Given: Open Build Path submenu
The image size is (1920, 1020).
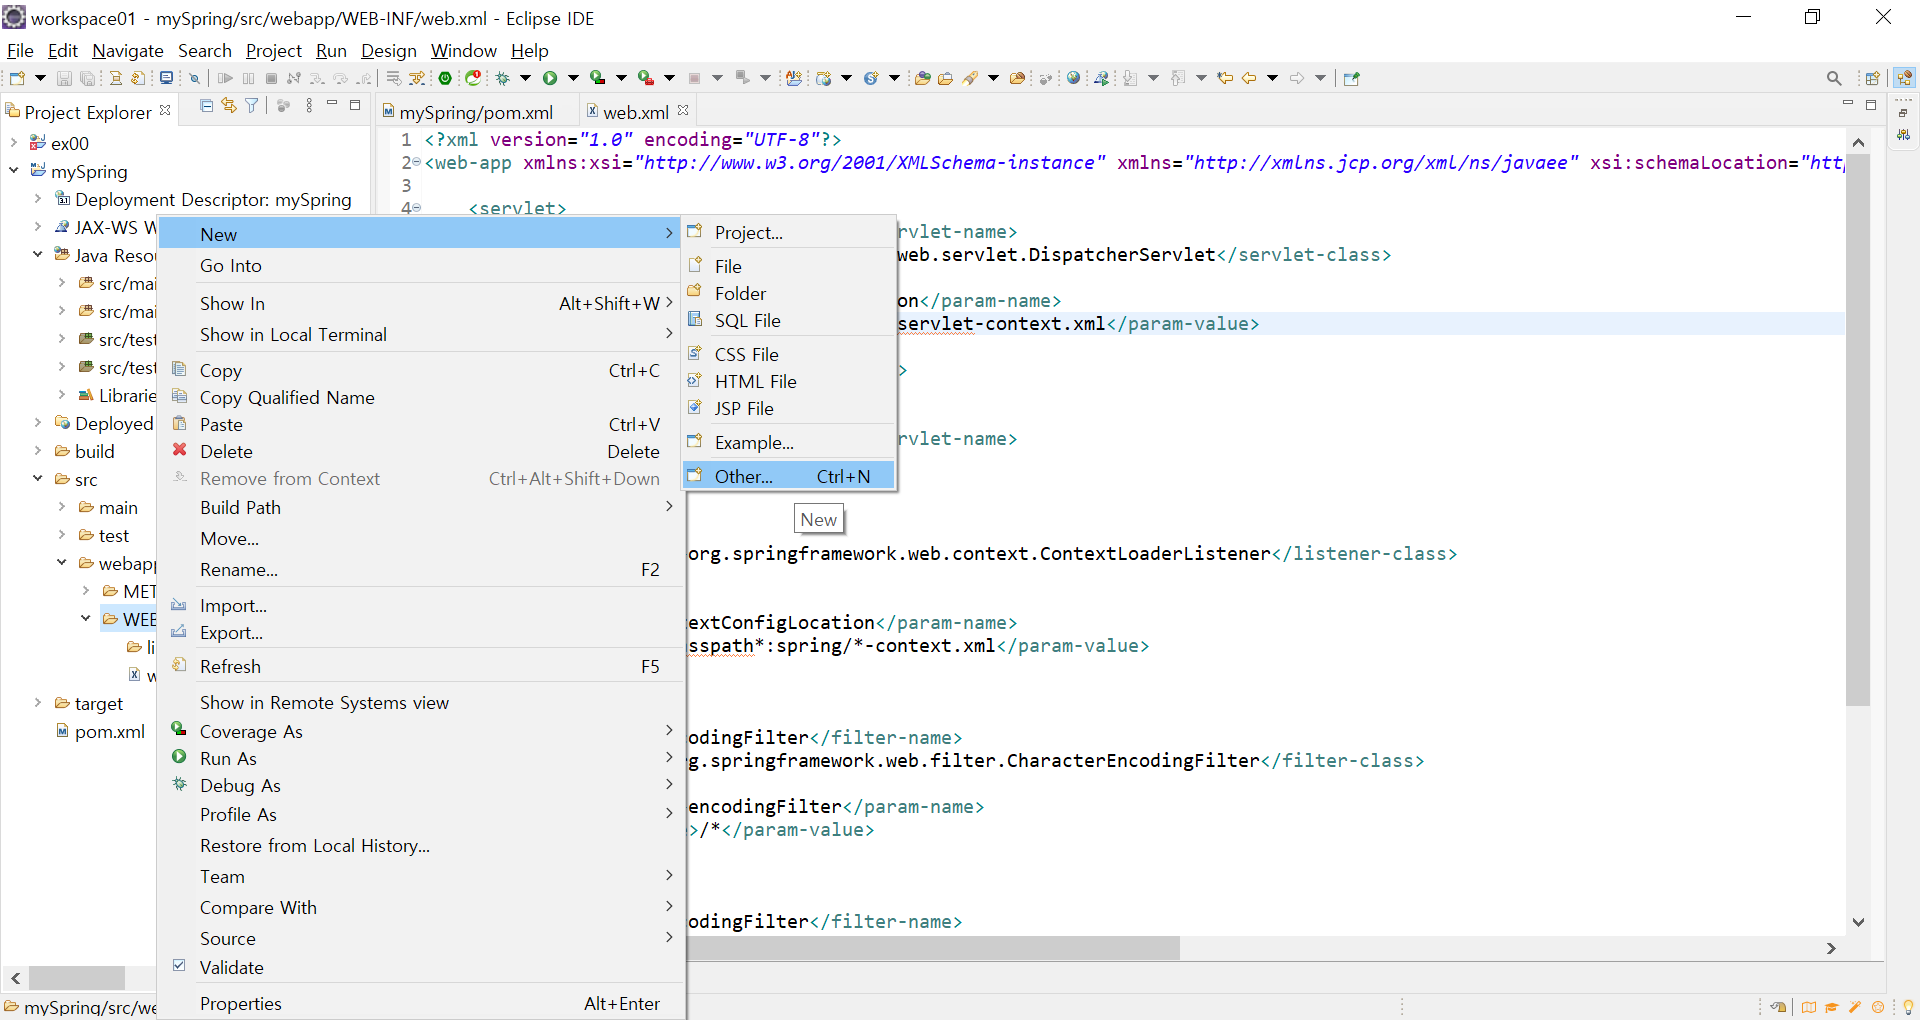Looking at the screenshot, I should (421, 507).
